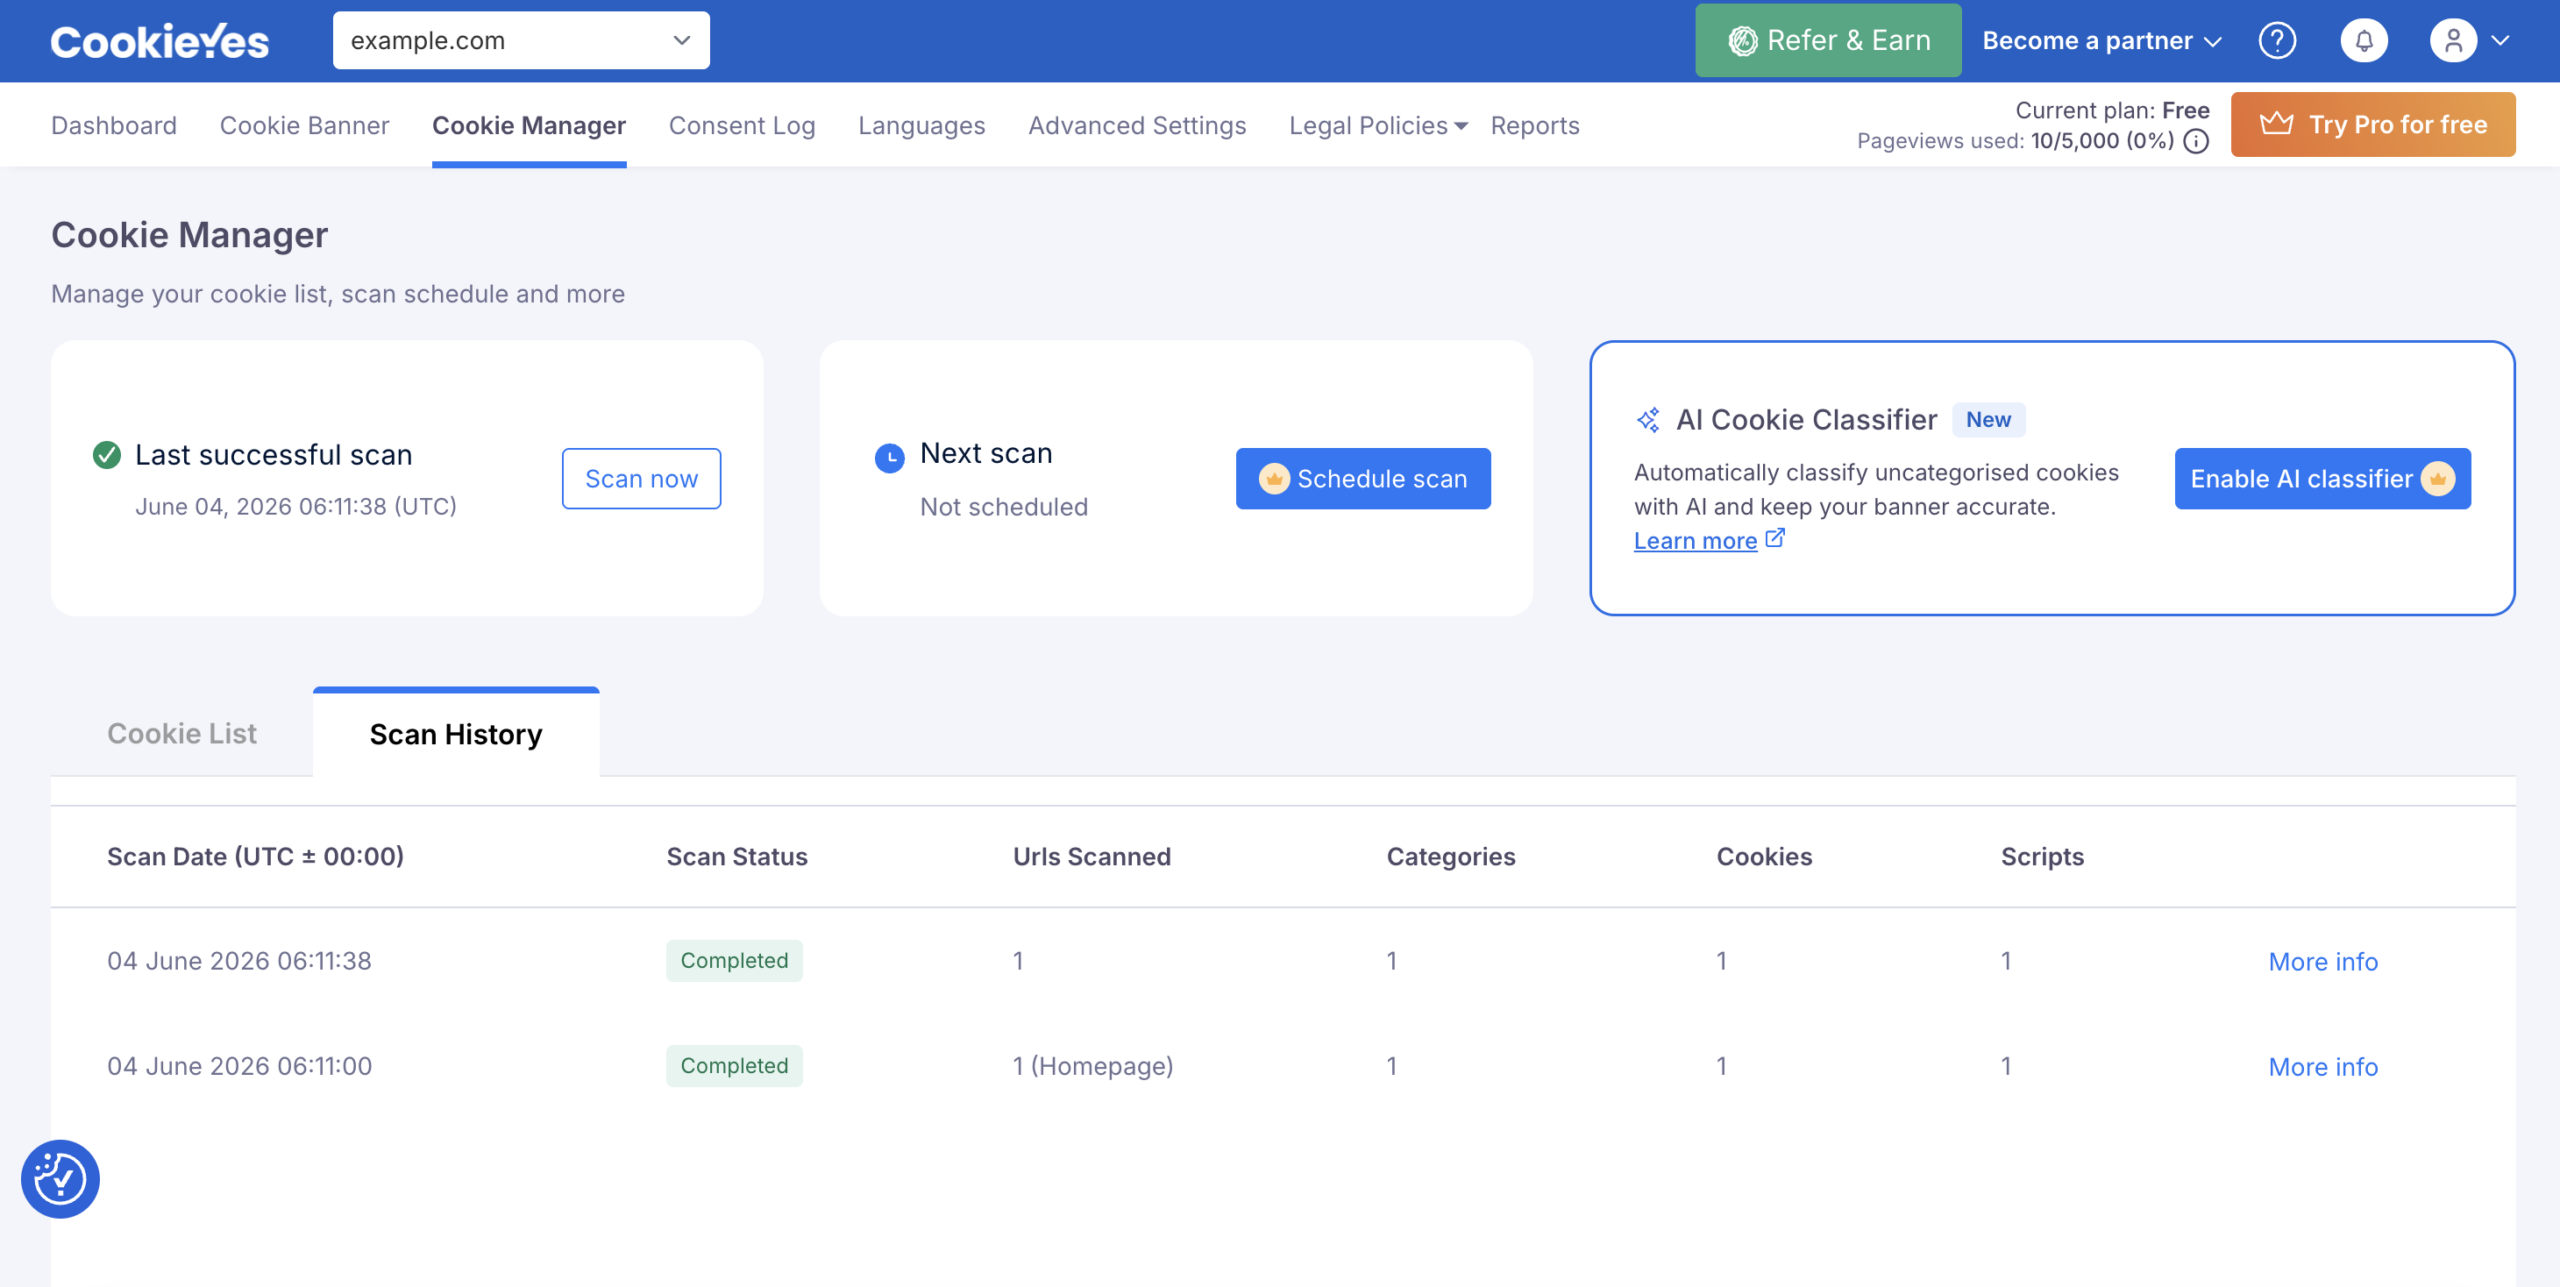
Task: Click the crown badge on Schedule scan button
Action: pyautogui.click(x=1274, y=479)
